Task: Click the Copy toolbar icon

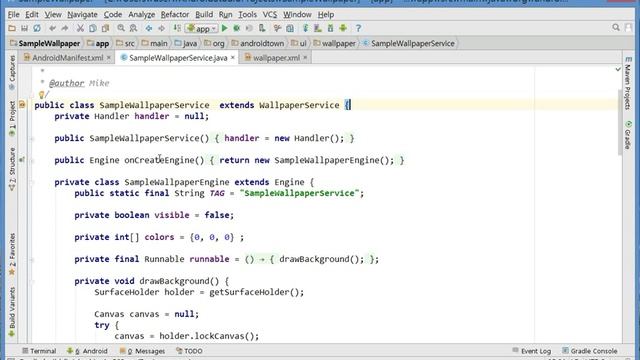Action: [93, 28]
